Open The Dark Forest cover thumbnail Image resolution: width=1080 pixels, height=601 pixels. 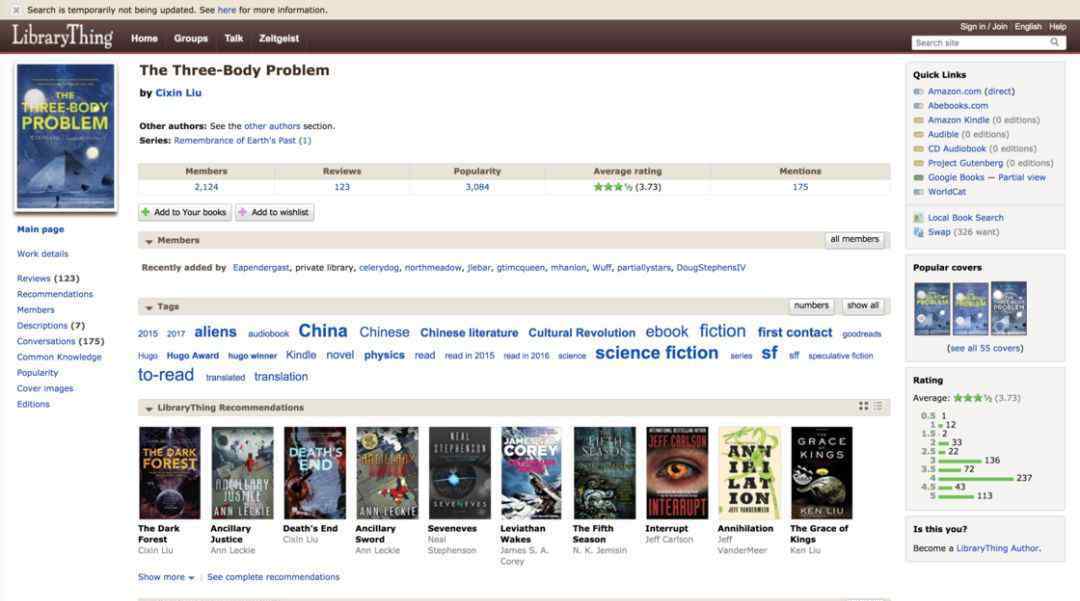pyautogui.click(x=169, y=473)
